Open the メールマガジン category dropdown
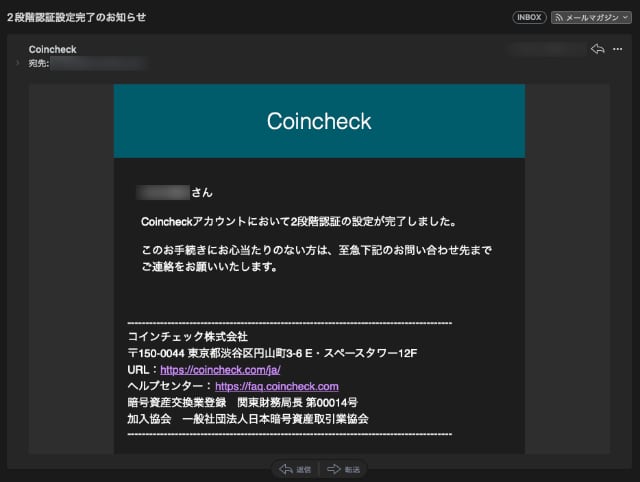The image size is (640, 482). click(x=591, y=18)
